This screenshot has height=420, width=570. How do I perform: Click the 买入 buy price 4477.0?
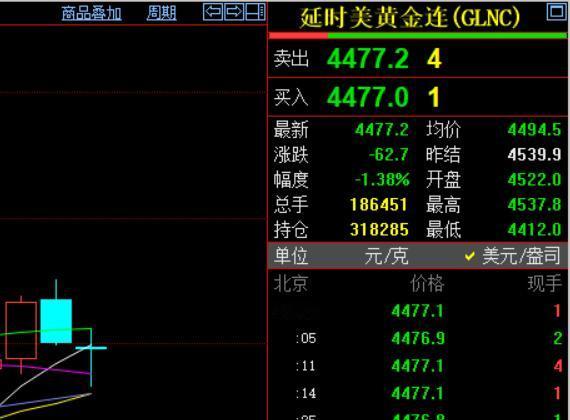click(368, 97)
